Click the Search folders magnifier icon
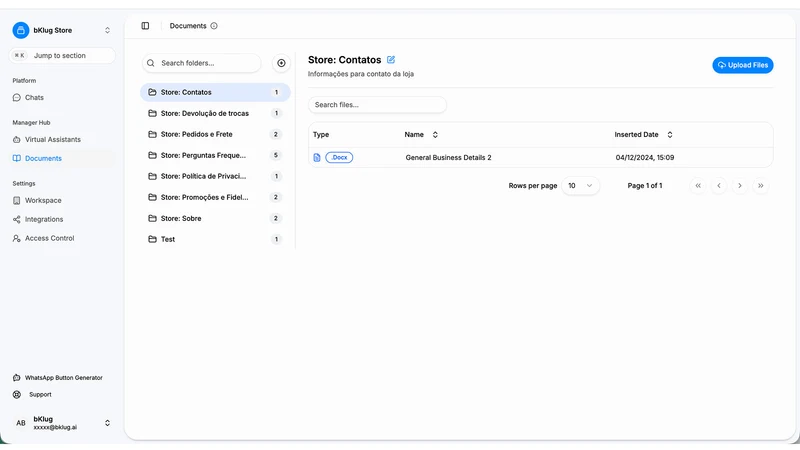 151,63
